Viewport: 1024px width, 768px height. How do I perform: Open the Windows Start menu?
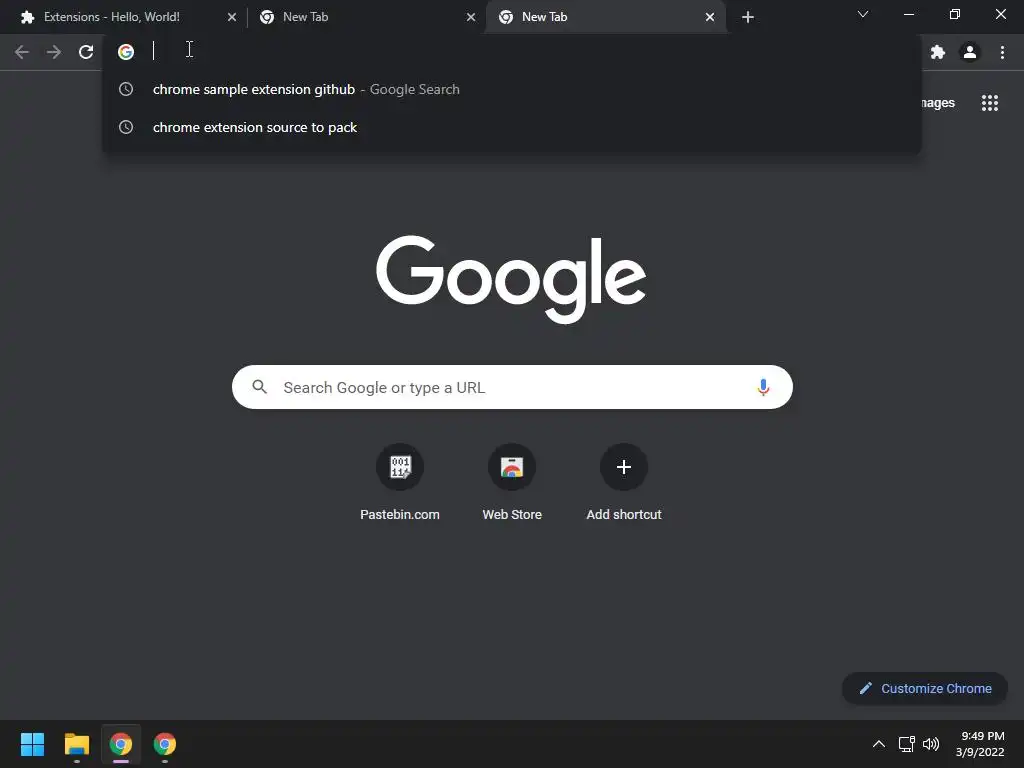(x=32, y=744)
